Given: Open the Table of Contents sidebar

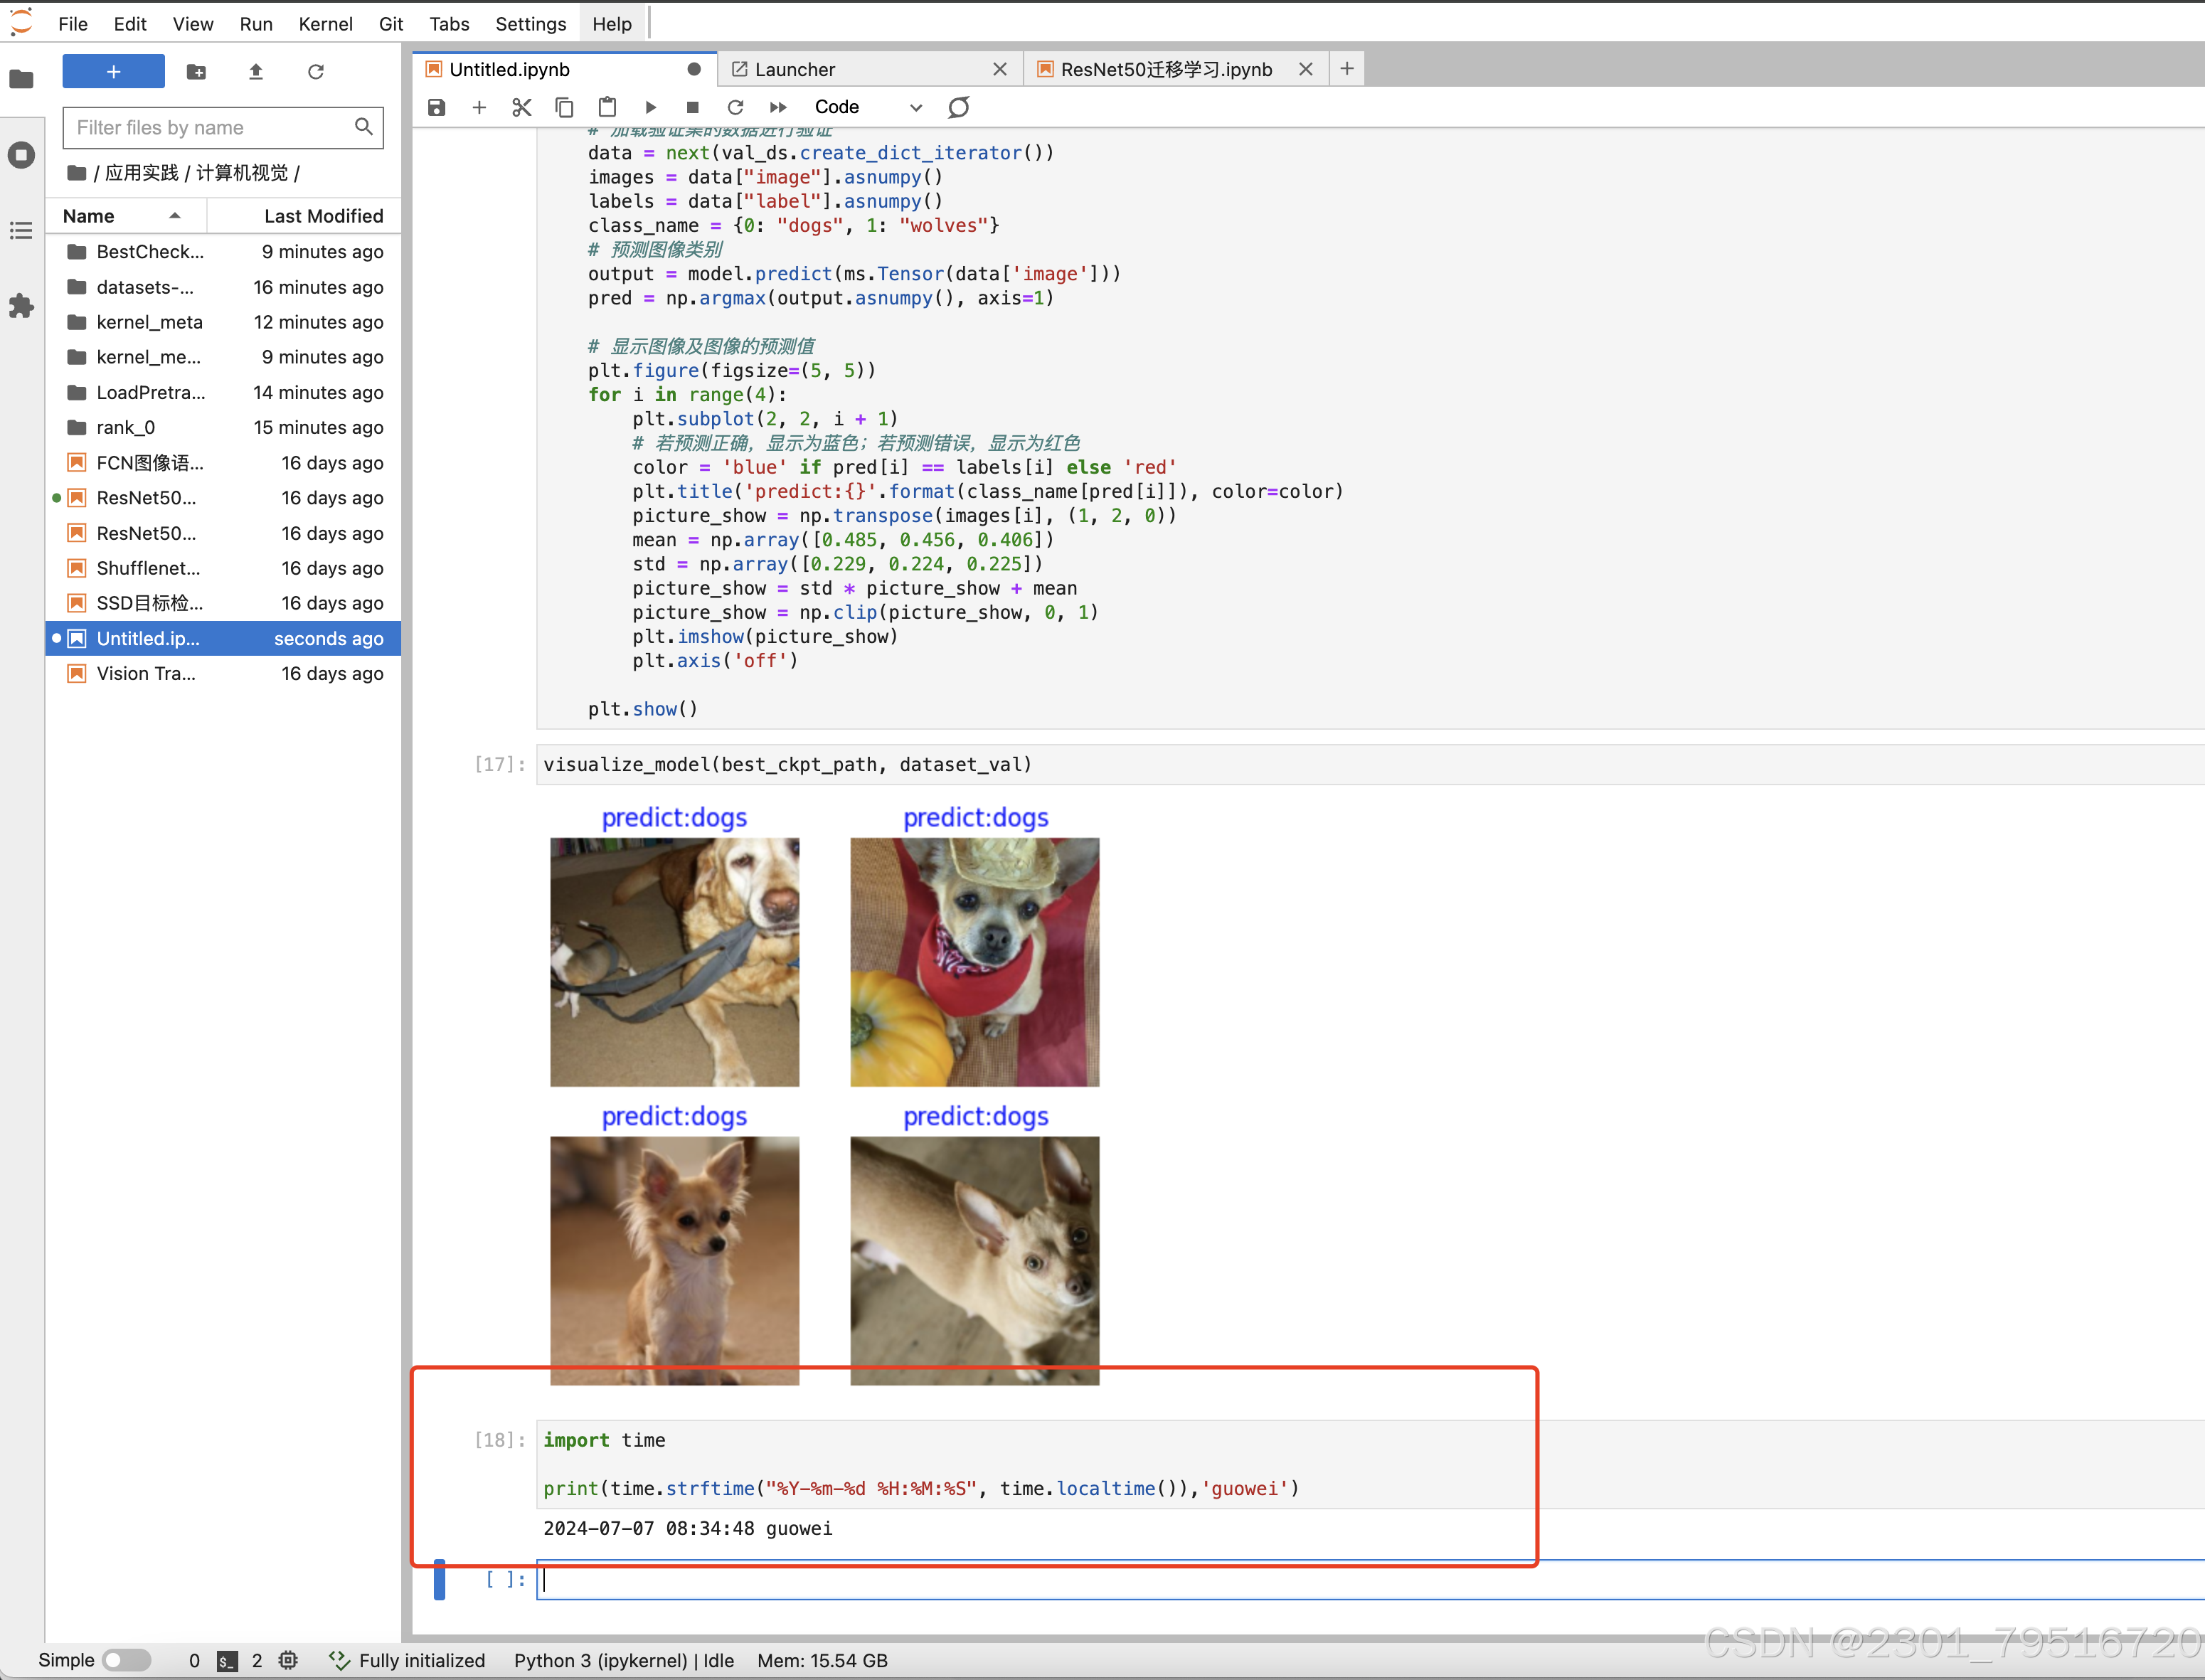Looking at the screenshot, I should click(21, 231).
